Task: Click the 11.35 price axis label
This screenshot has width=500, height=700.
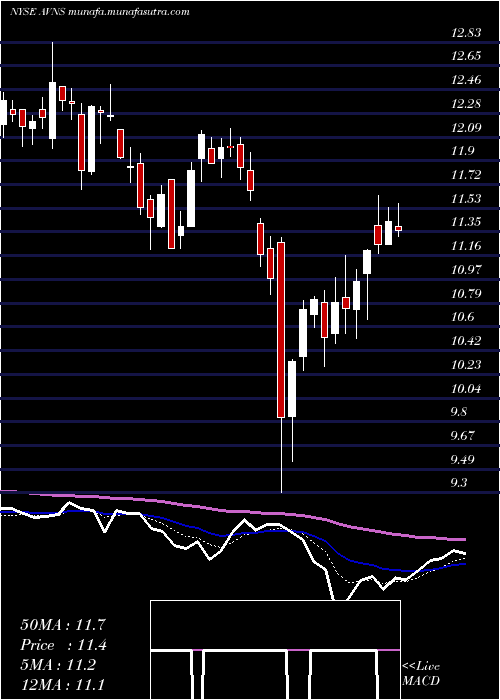Action: click(x=466, y=222)
